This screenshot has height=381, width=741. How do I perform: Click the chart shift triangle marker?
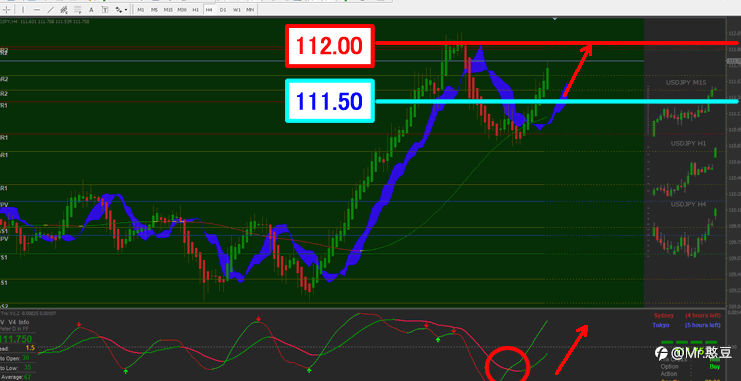pos(555,19)
